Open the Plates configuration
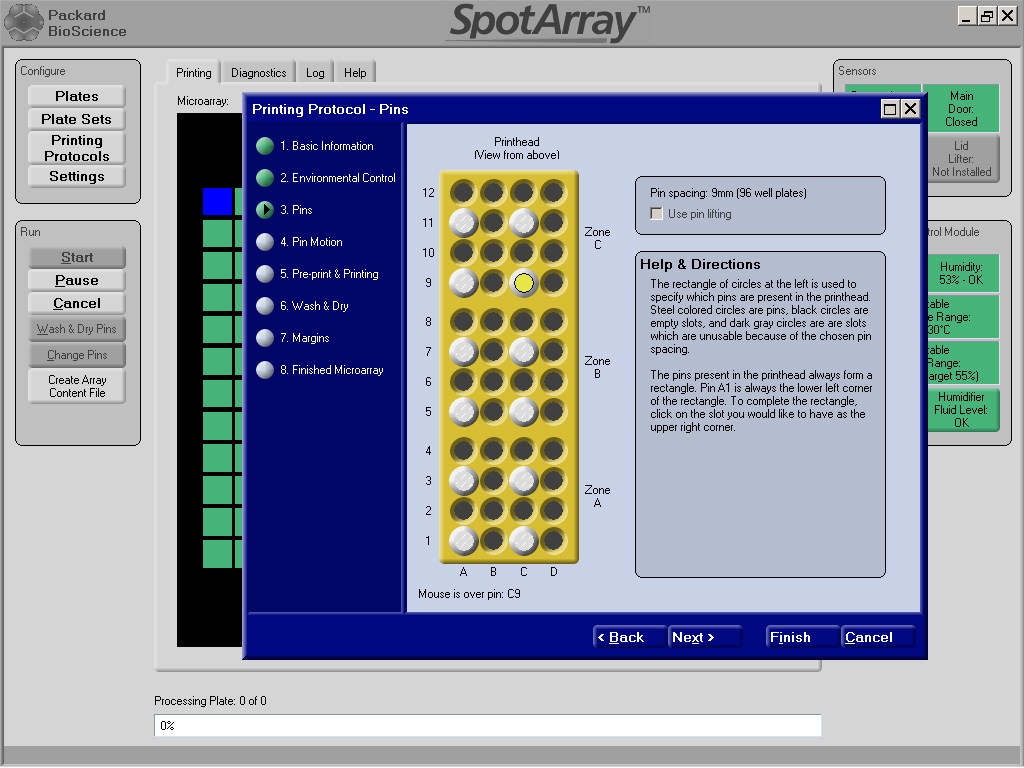The image size is (1024, 768). 76,96
